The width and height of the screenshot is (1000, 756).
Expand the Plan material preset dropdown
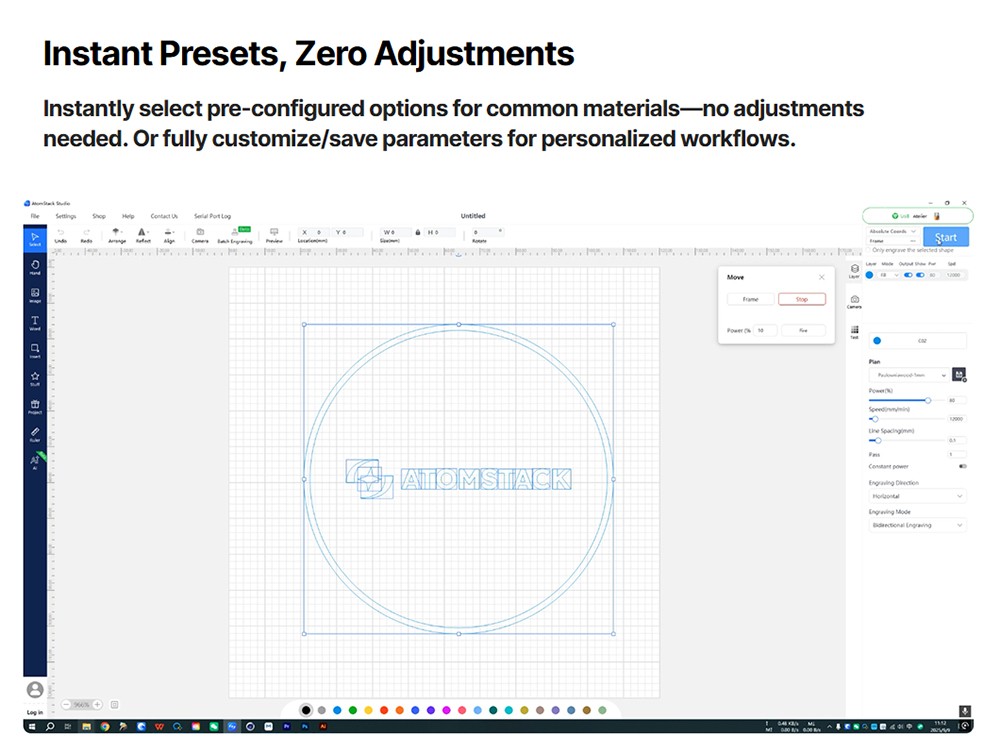[x=908, y=375]
